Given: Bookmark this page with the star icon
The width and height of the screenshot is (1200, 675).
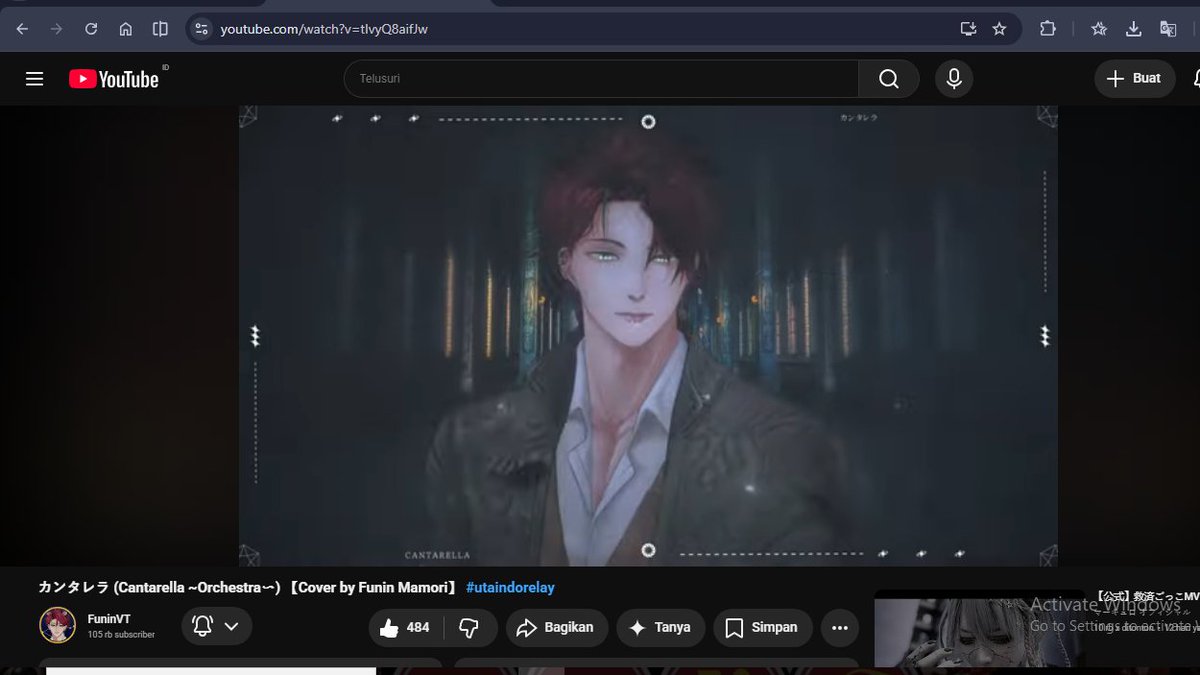Looking at the screenshot, I should coord(999,29).
